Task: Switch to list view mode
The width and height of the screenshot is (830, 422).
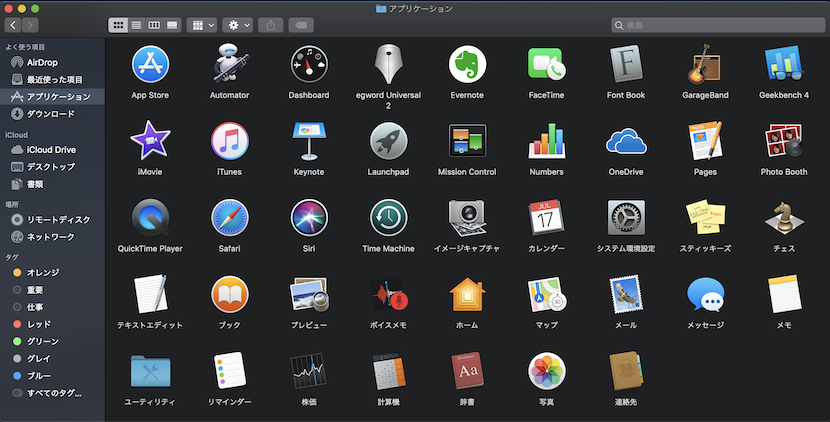Action: 137,25
